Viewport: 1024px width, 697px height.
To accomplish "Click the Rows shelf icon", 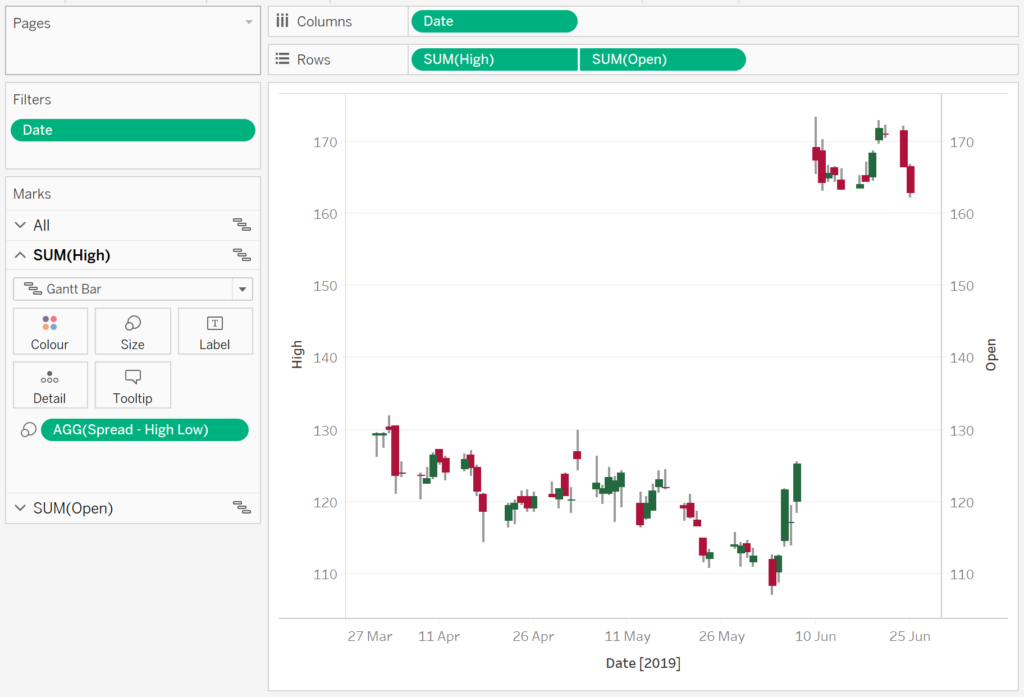I will pos(282,59).
